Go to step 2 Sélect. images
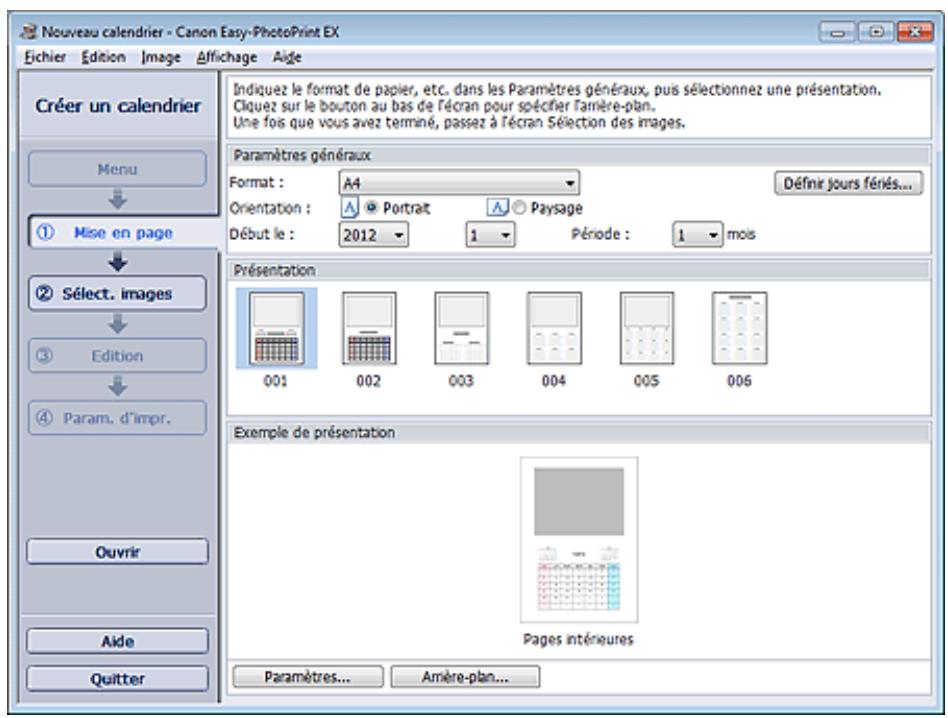This screenshot has width=948, height=718. [117, 294]
